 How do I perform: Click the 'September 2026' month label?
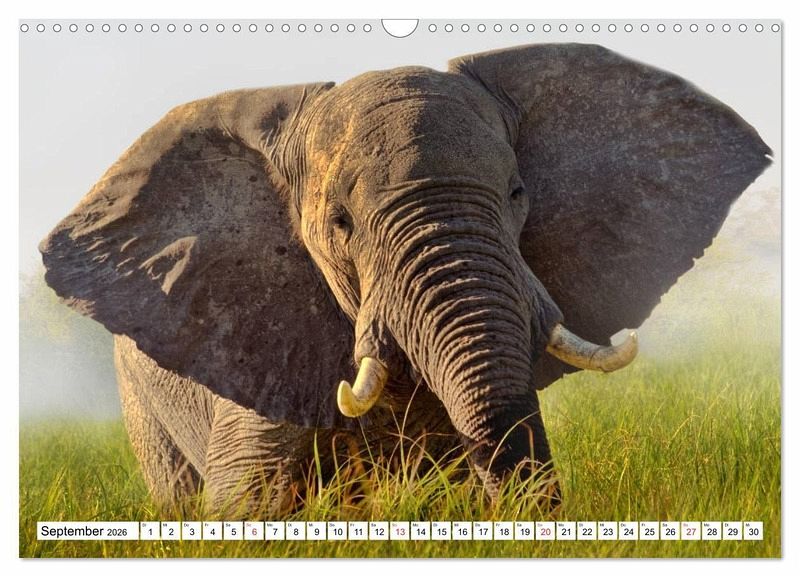(84, 531)
